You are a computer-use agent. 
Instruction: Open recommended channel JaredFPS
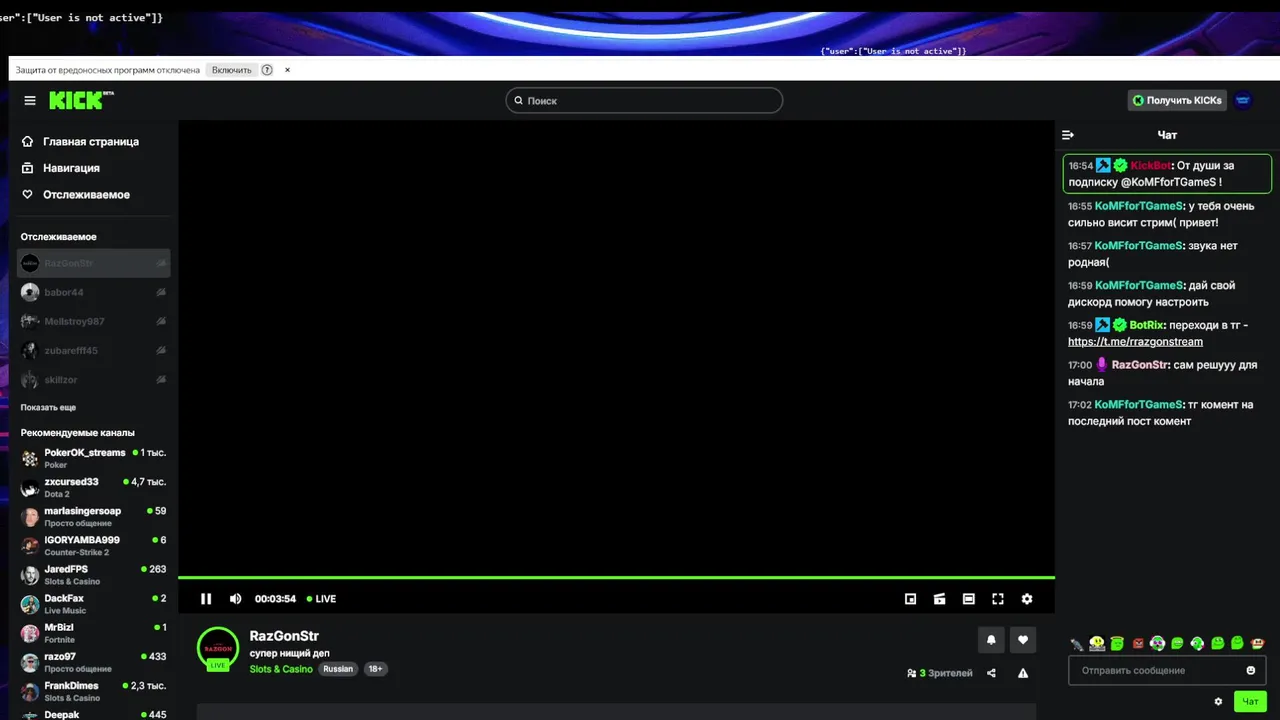[93, 575]
